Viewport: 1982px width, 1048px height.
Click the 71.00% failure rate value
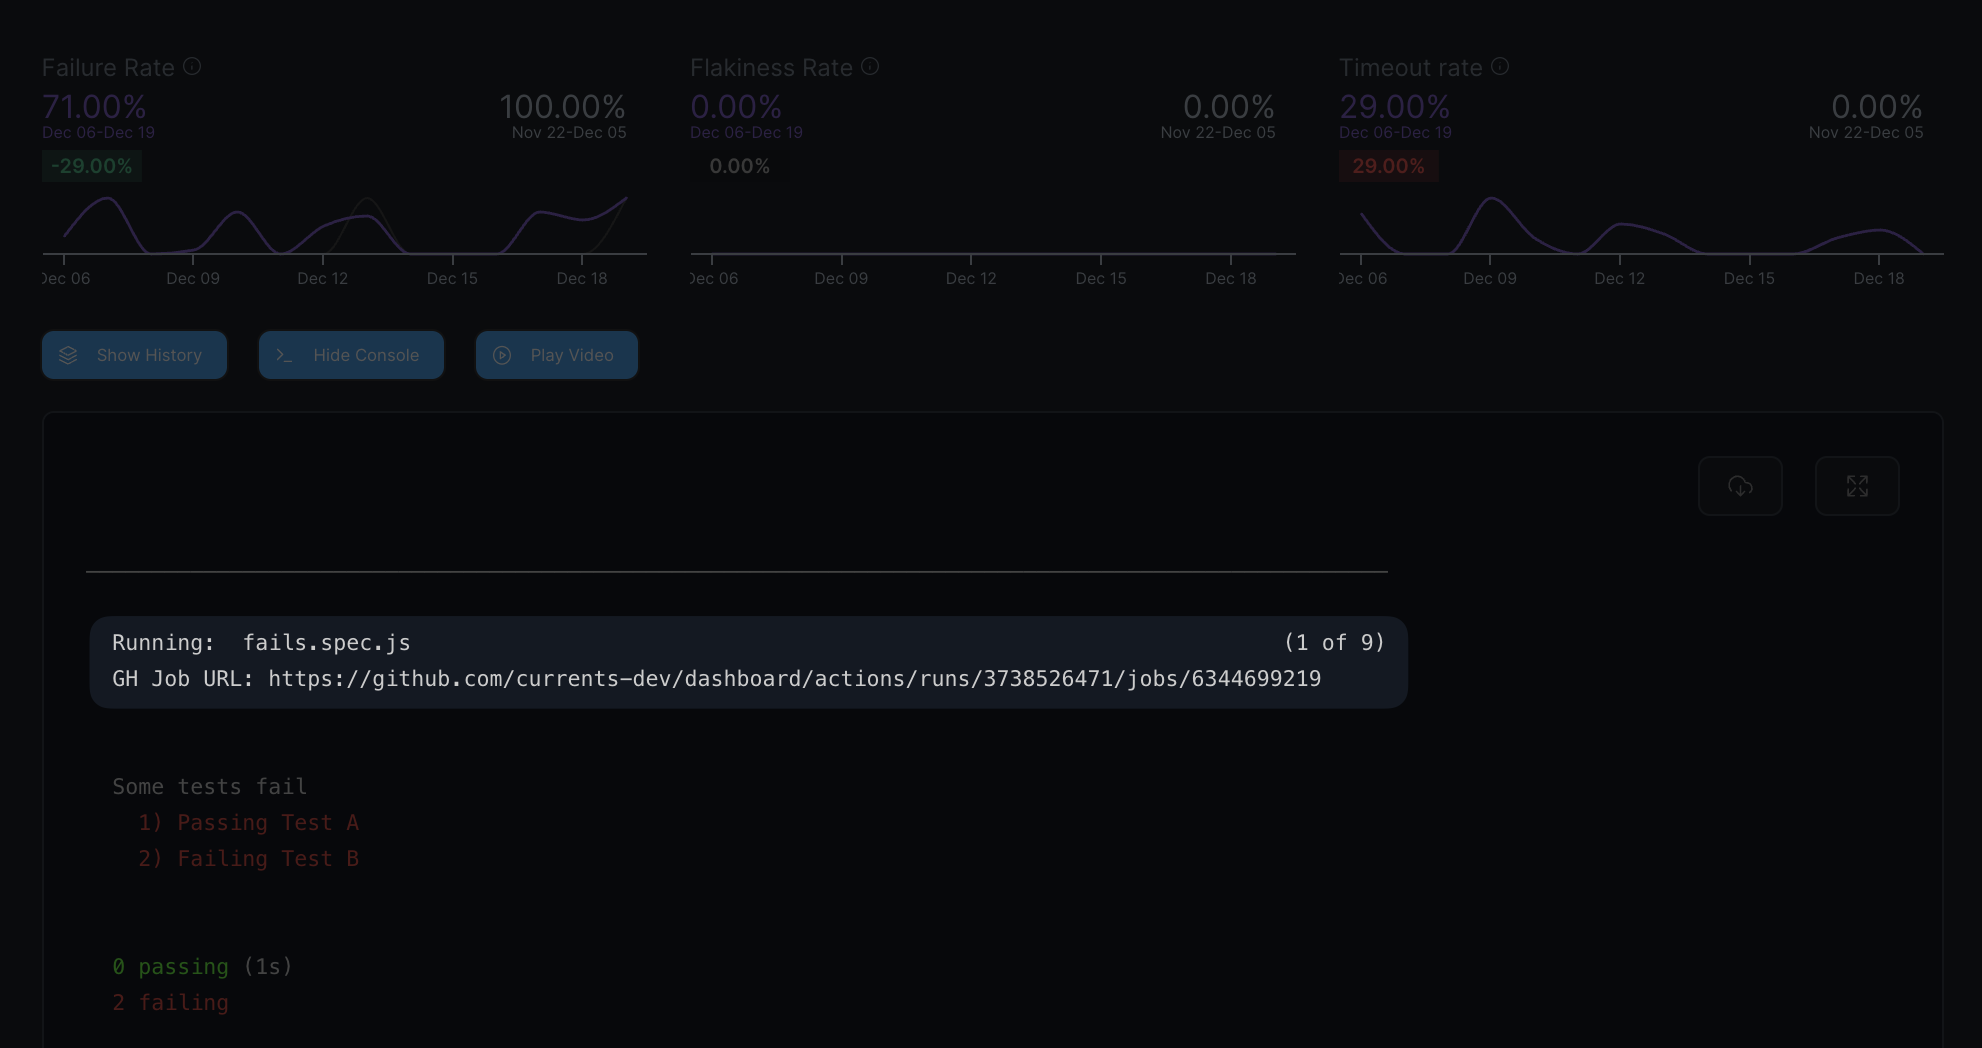point(94,106)
